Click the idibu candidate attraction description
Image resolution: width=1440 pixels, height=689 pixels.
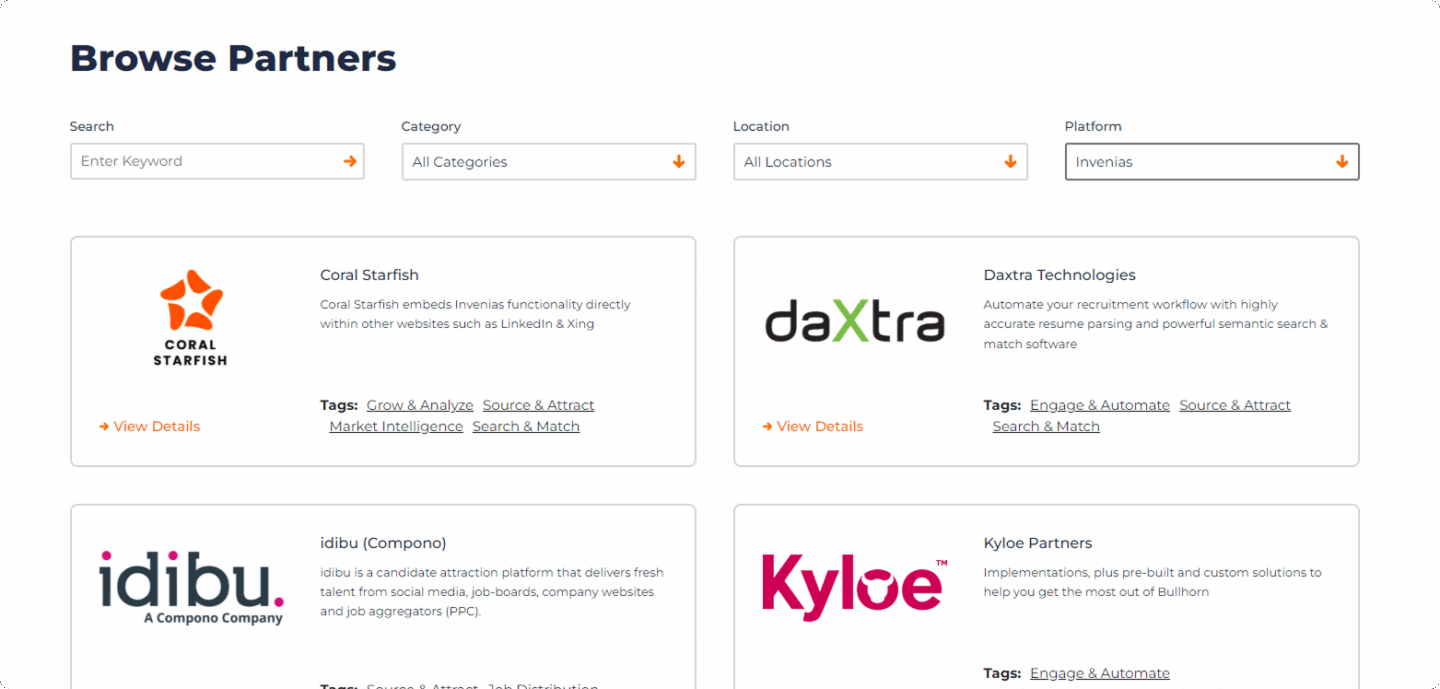(491, 592)
